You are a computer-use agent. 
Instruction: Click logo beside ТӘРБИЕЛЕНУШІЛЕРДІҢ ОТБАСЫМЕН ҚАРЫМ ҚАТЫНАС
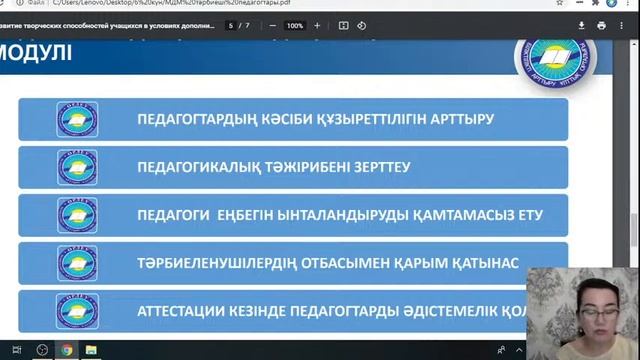[77, 263]
